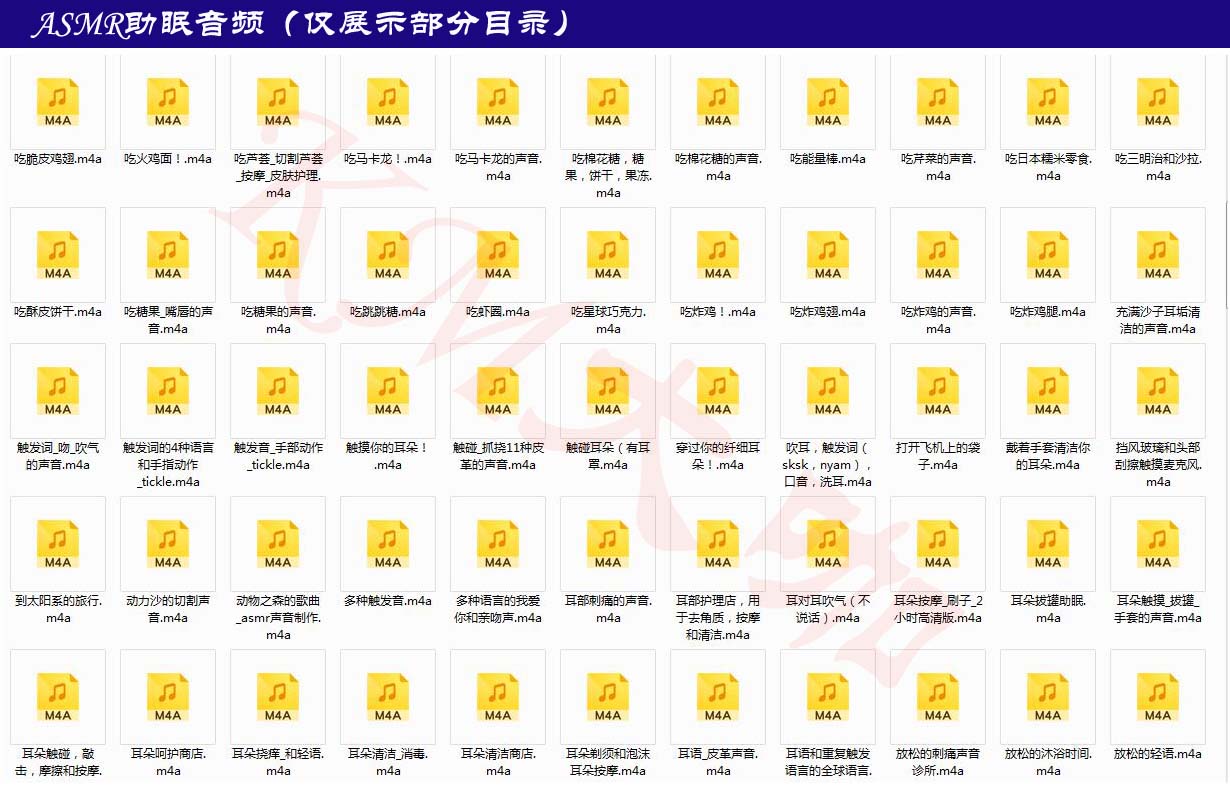This screenshot has height=800, width=1230.
Task: Select the 触摸你的耳朵！.m4a file icon
Action: click(x=388, y=392)
